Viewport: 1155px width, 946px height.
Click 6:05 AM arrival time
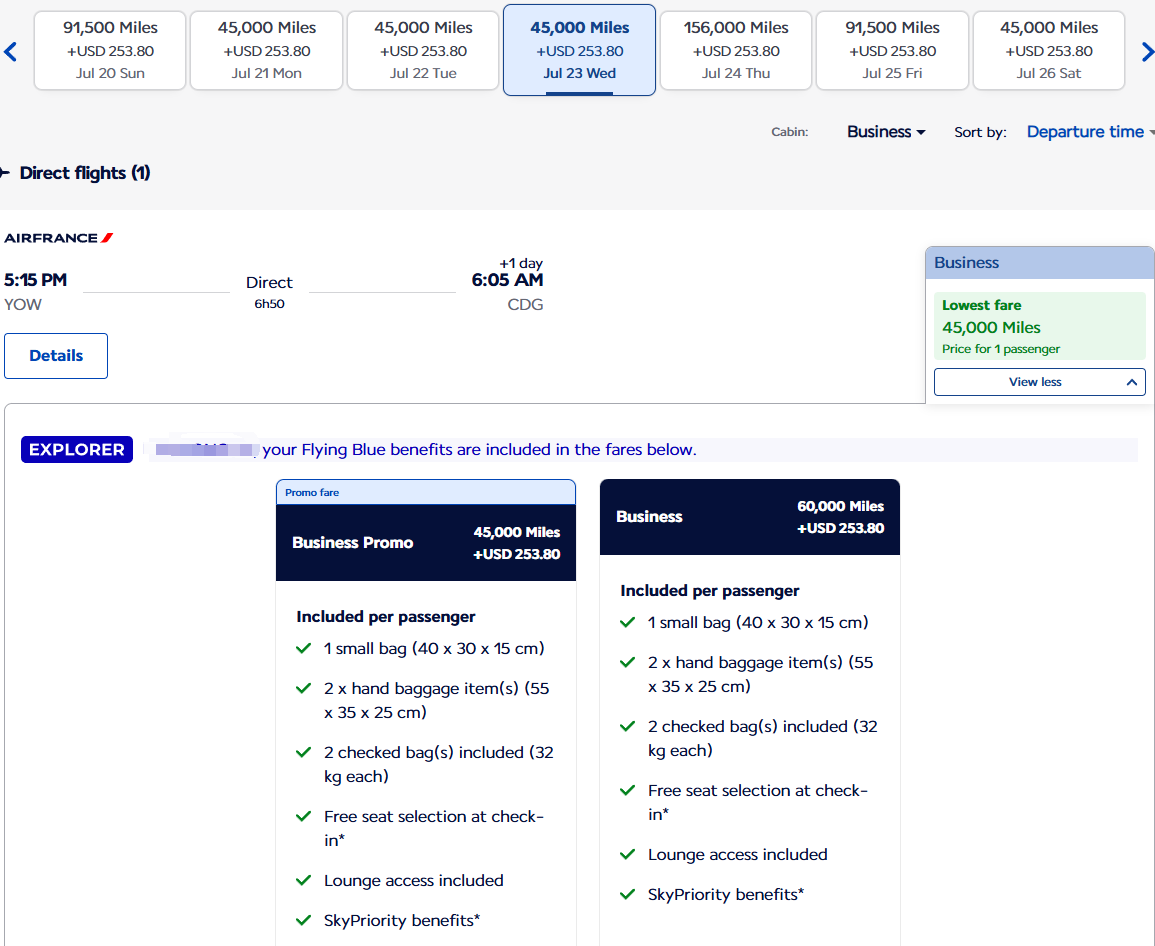coord(508,280)
